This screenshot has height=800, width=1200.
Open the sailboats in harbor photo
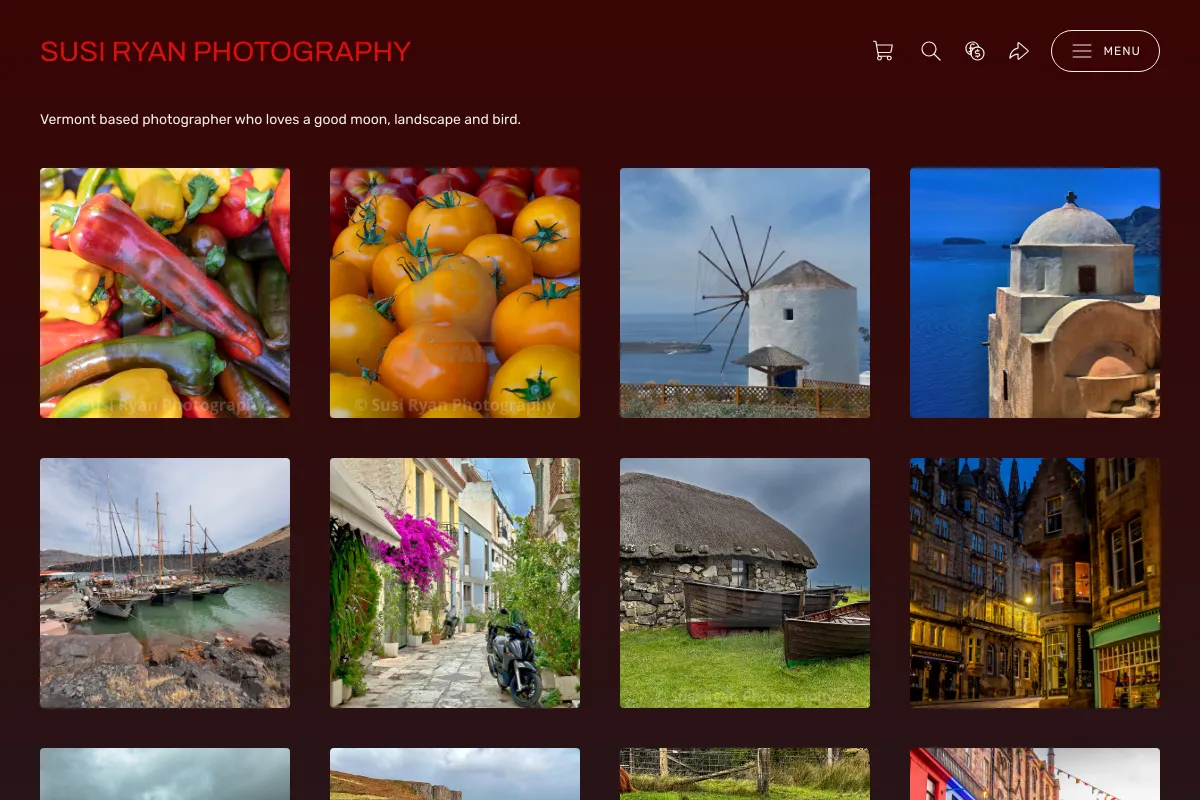tap(165, 583)
